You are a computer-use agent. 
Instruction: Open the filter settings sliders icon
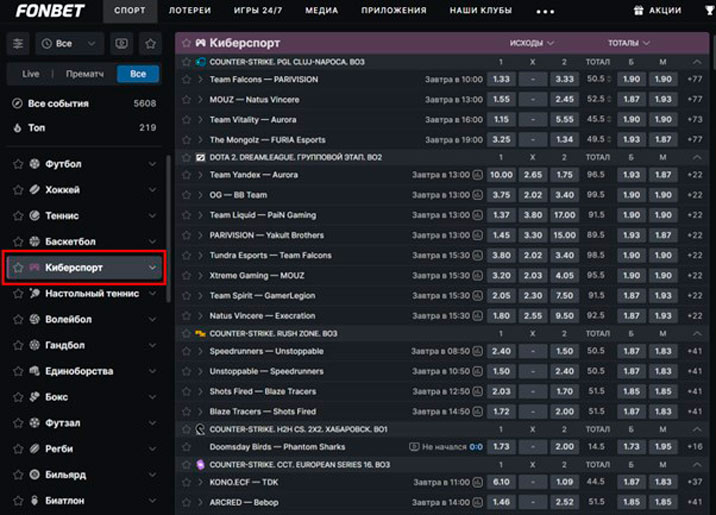click(x=18, y=44)
